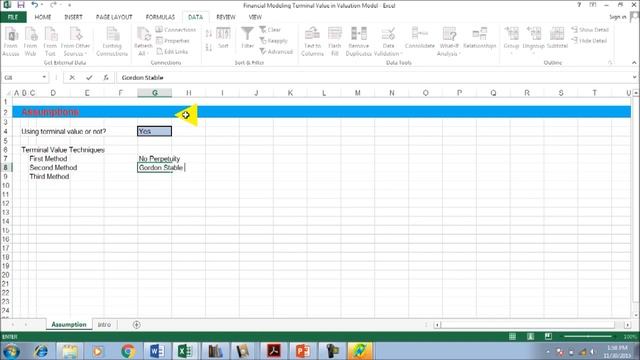Click Sign in link
Image resolution: width=640 pixels, height=360 pixels.
(618, 17)
